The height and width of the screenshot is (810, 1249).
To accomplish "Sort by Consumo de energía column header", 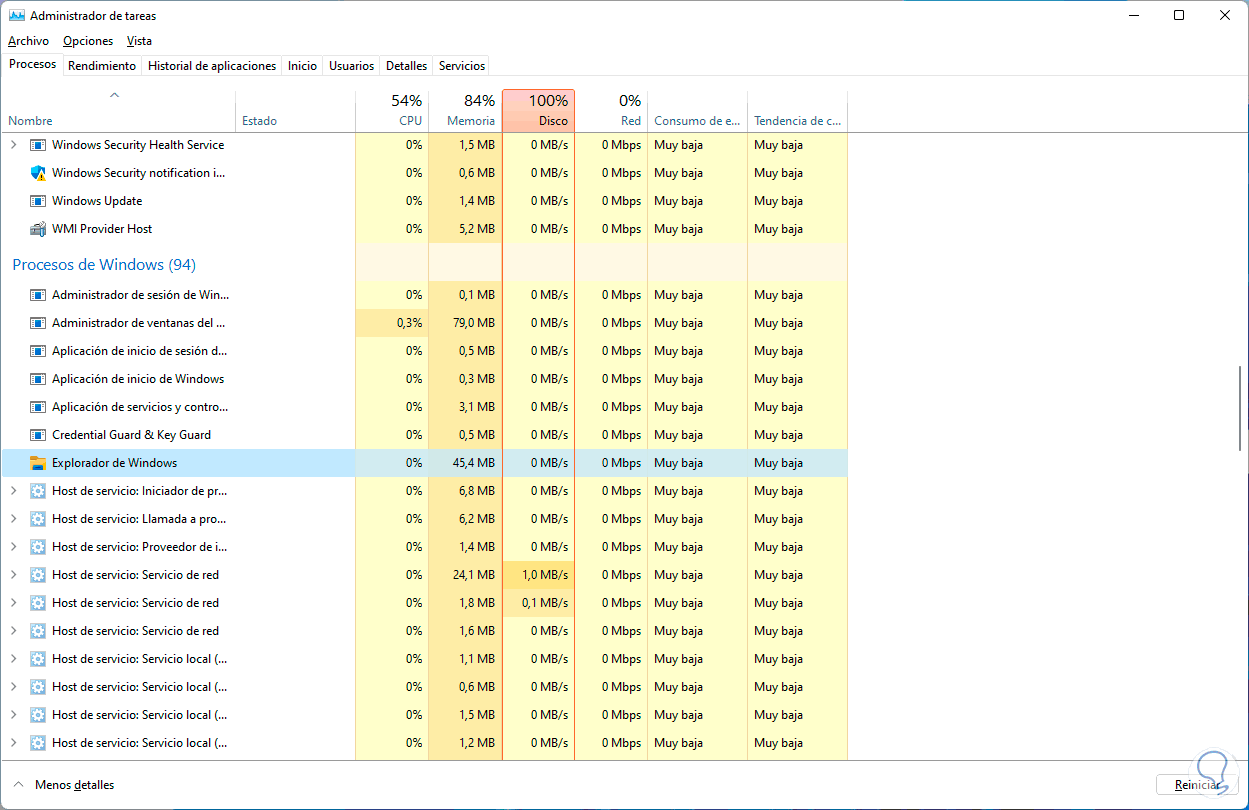I will click(x=698, y=111).
